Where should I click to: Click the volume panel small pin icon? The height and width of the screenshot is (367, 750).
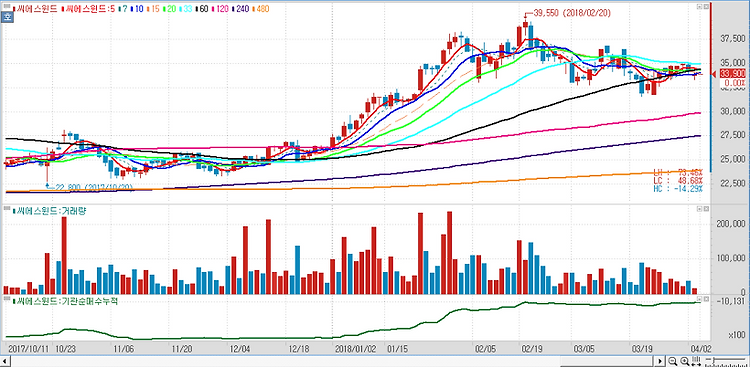click(699, 210)
